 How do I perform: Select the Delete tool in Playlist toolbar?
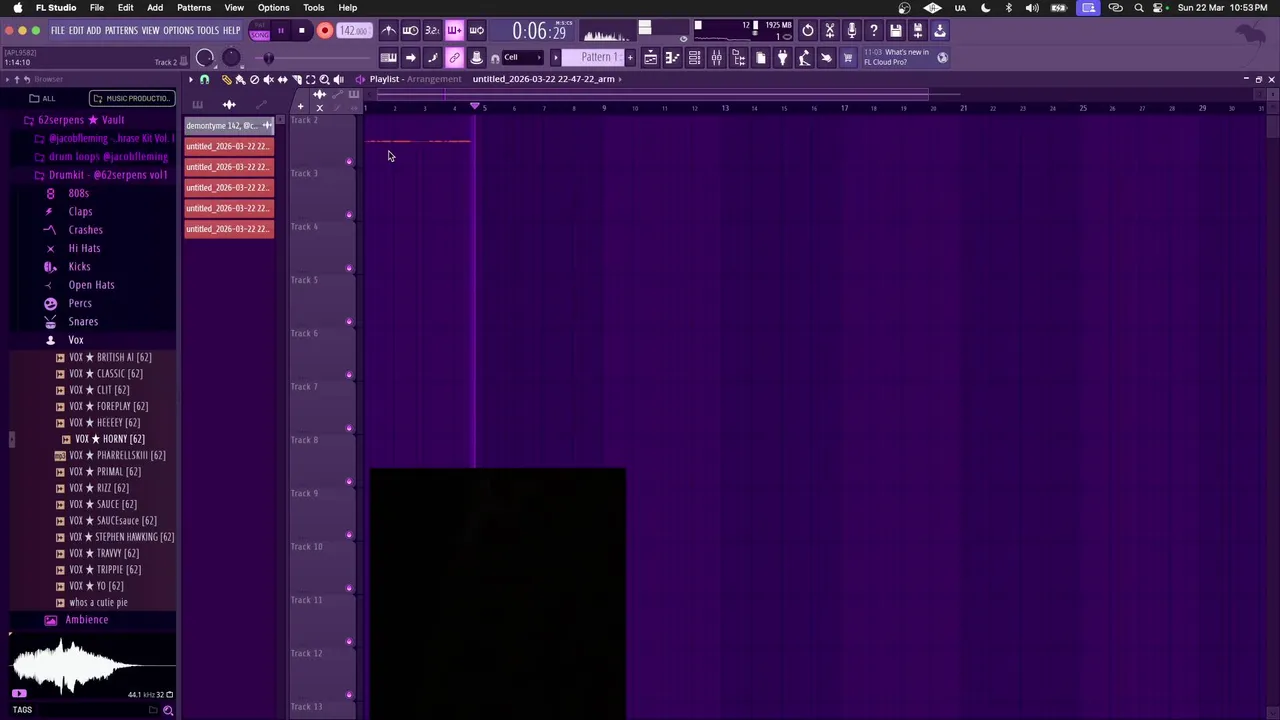(254, 80)
